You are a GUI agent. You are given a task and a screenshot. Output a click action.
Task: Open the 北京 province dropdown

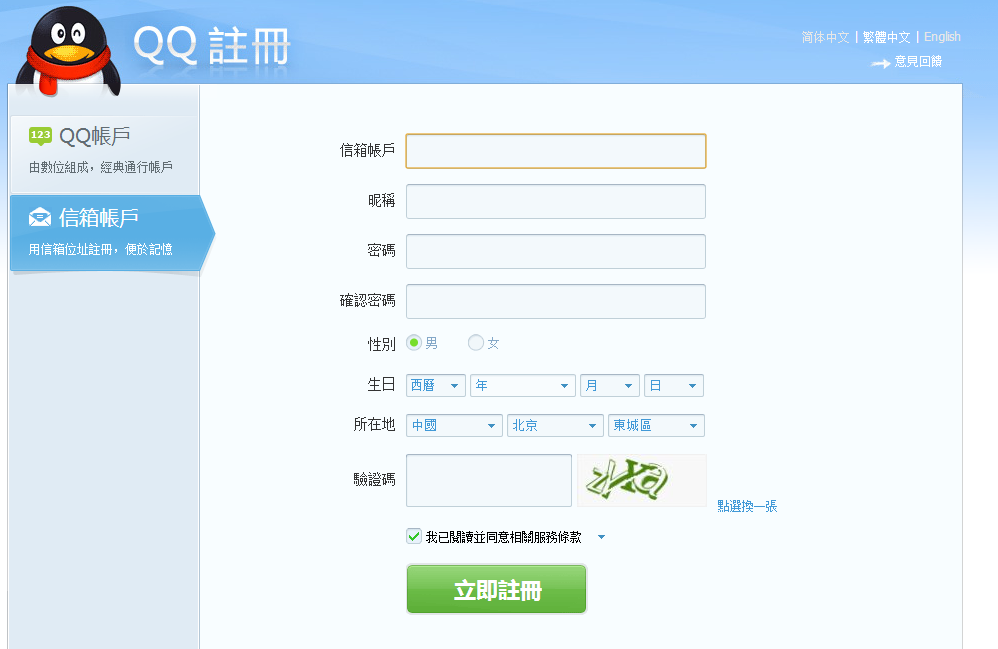coord(556,426)
